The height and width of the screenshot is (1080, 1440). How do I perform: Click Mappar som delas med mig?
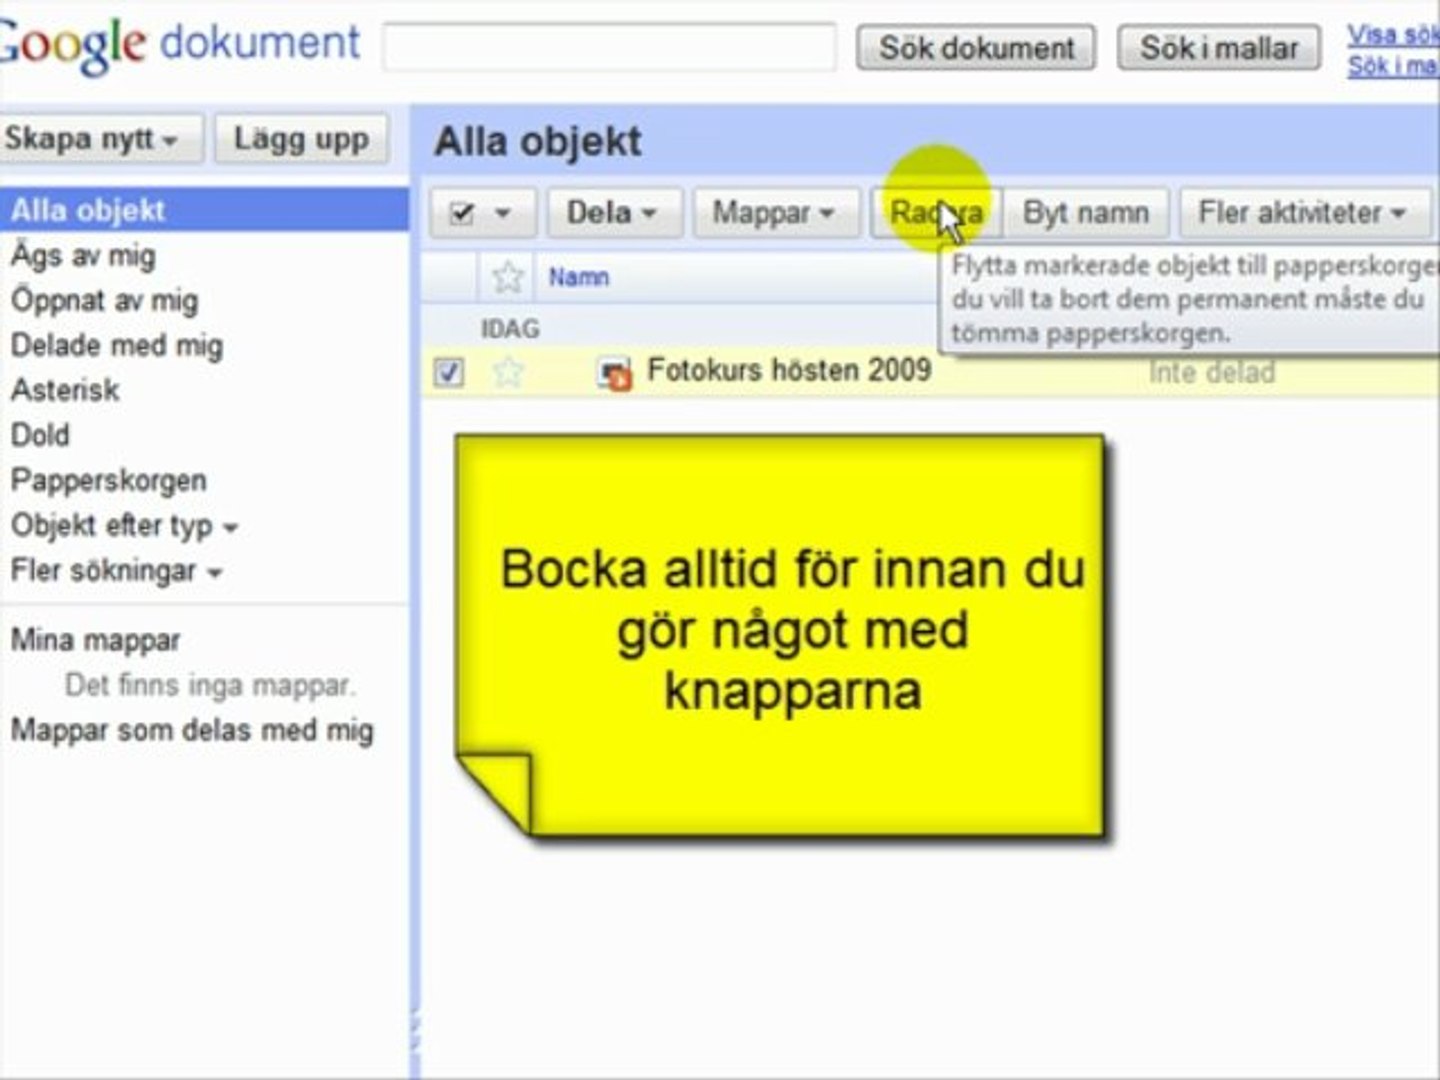click(x=192, y=730)
